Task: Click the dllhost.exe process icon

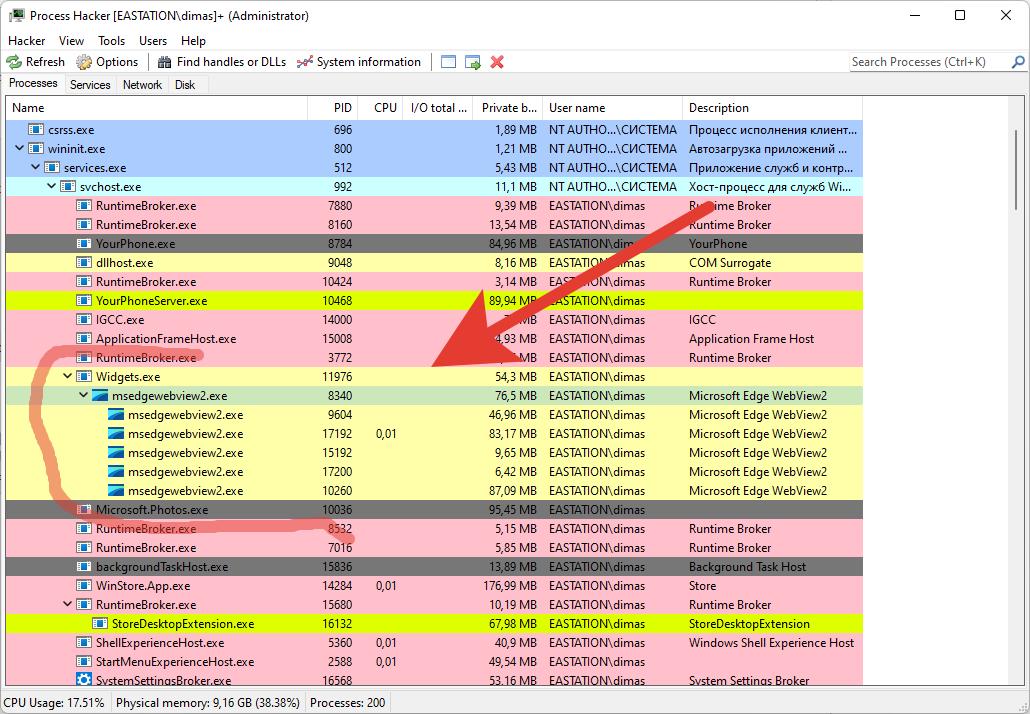Action: click(83, 263)
